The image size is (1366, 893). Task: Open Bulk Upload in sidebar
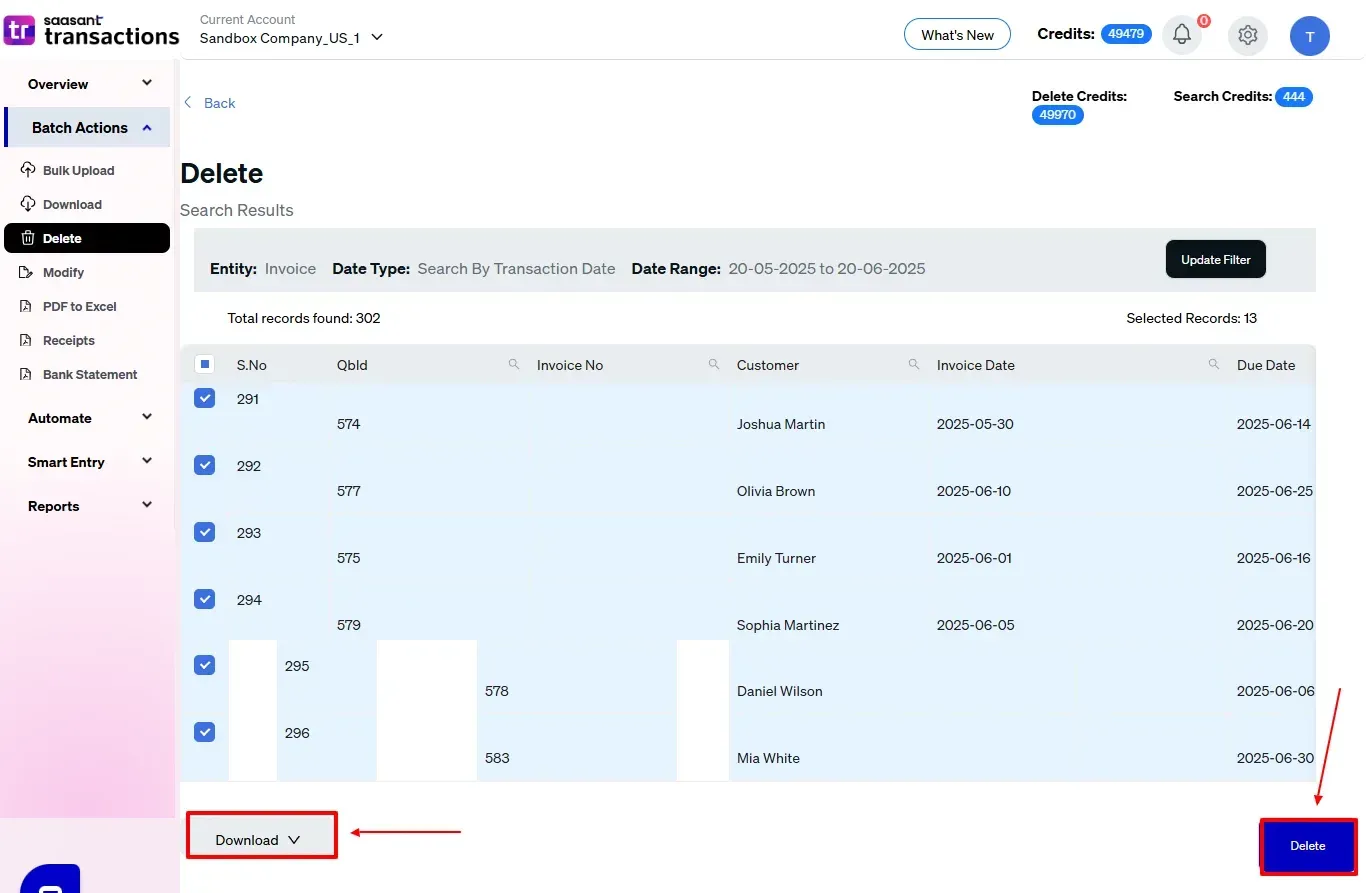[78, 170]
